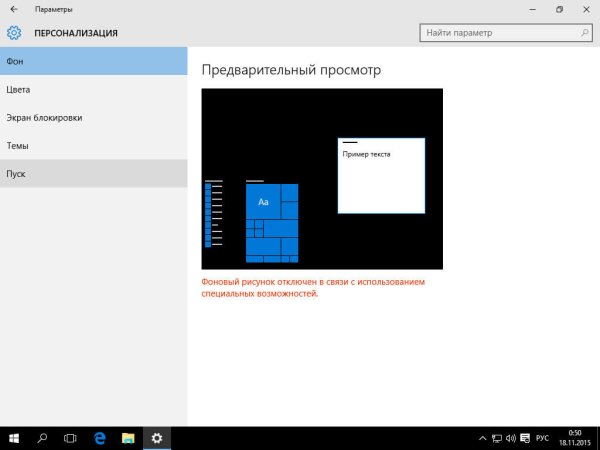Open the Цвета section
Screen dimensions: 600x450
pos(93,89)
